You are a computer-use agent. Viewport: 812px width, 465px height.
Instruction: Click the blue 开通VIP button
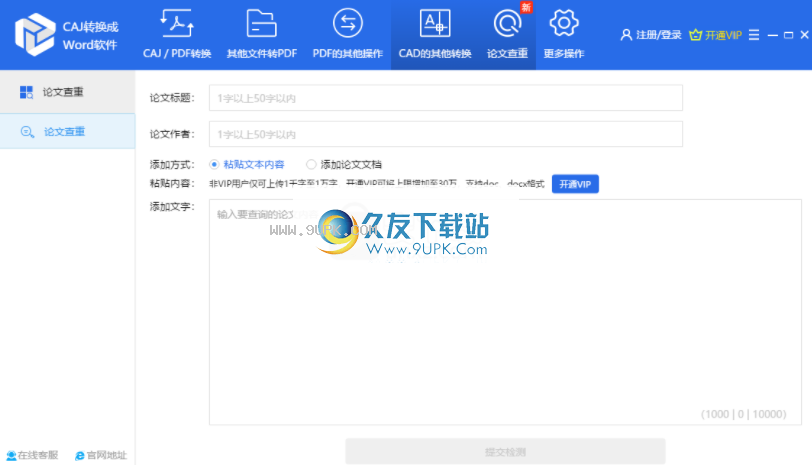(575, 184)
